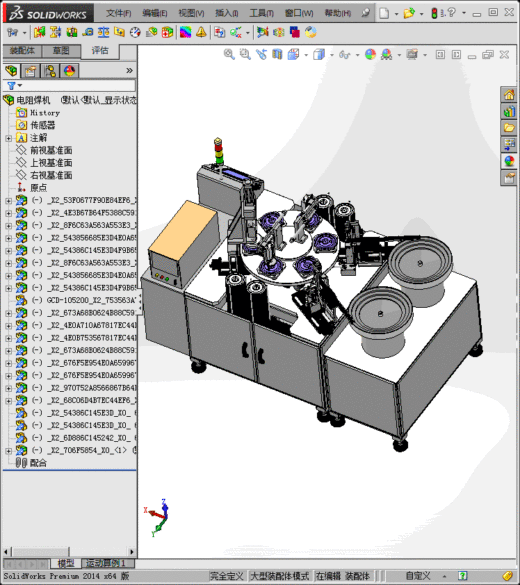Image resolution: width=520 pixels, height=585 pixels.
Task: Pin the menu bar with pushpin icon
Action: point(365,13)
